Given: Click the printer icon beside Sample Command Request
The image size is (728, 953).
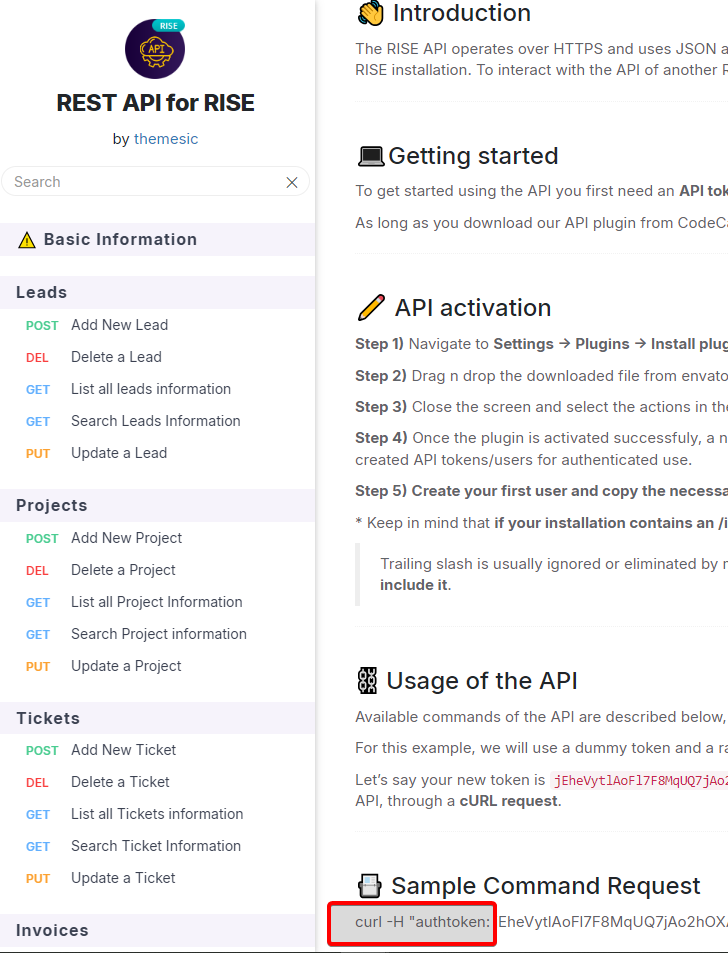Looking at the screenshot, I should pos(370,886).
